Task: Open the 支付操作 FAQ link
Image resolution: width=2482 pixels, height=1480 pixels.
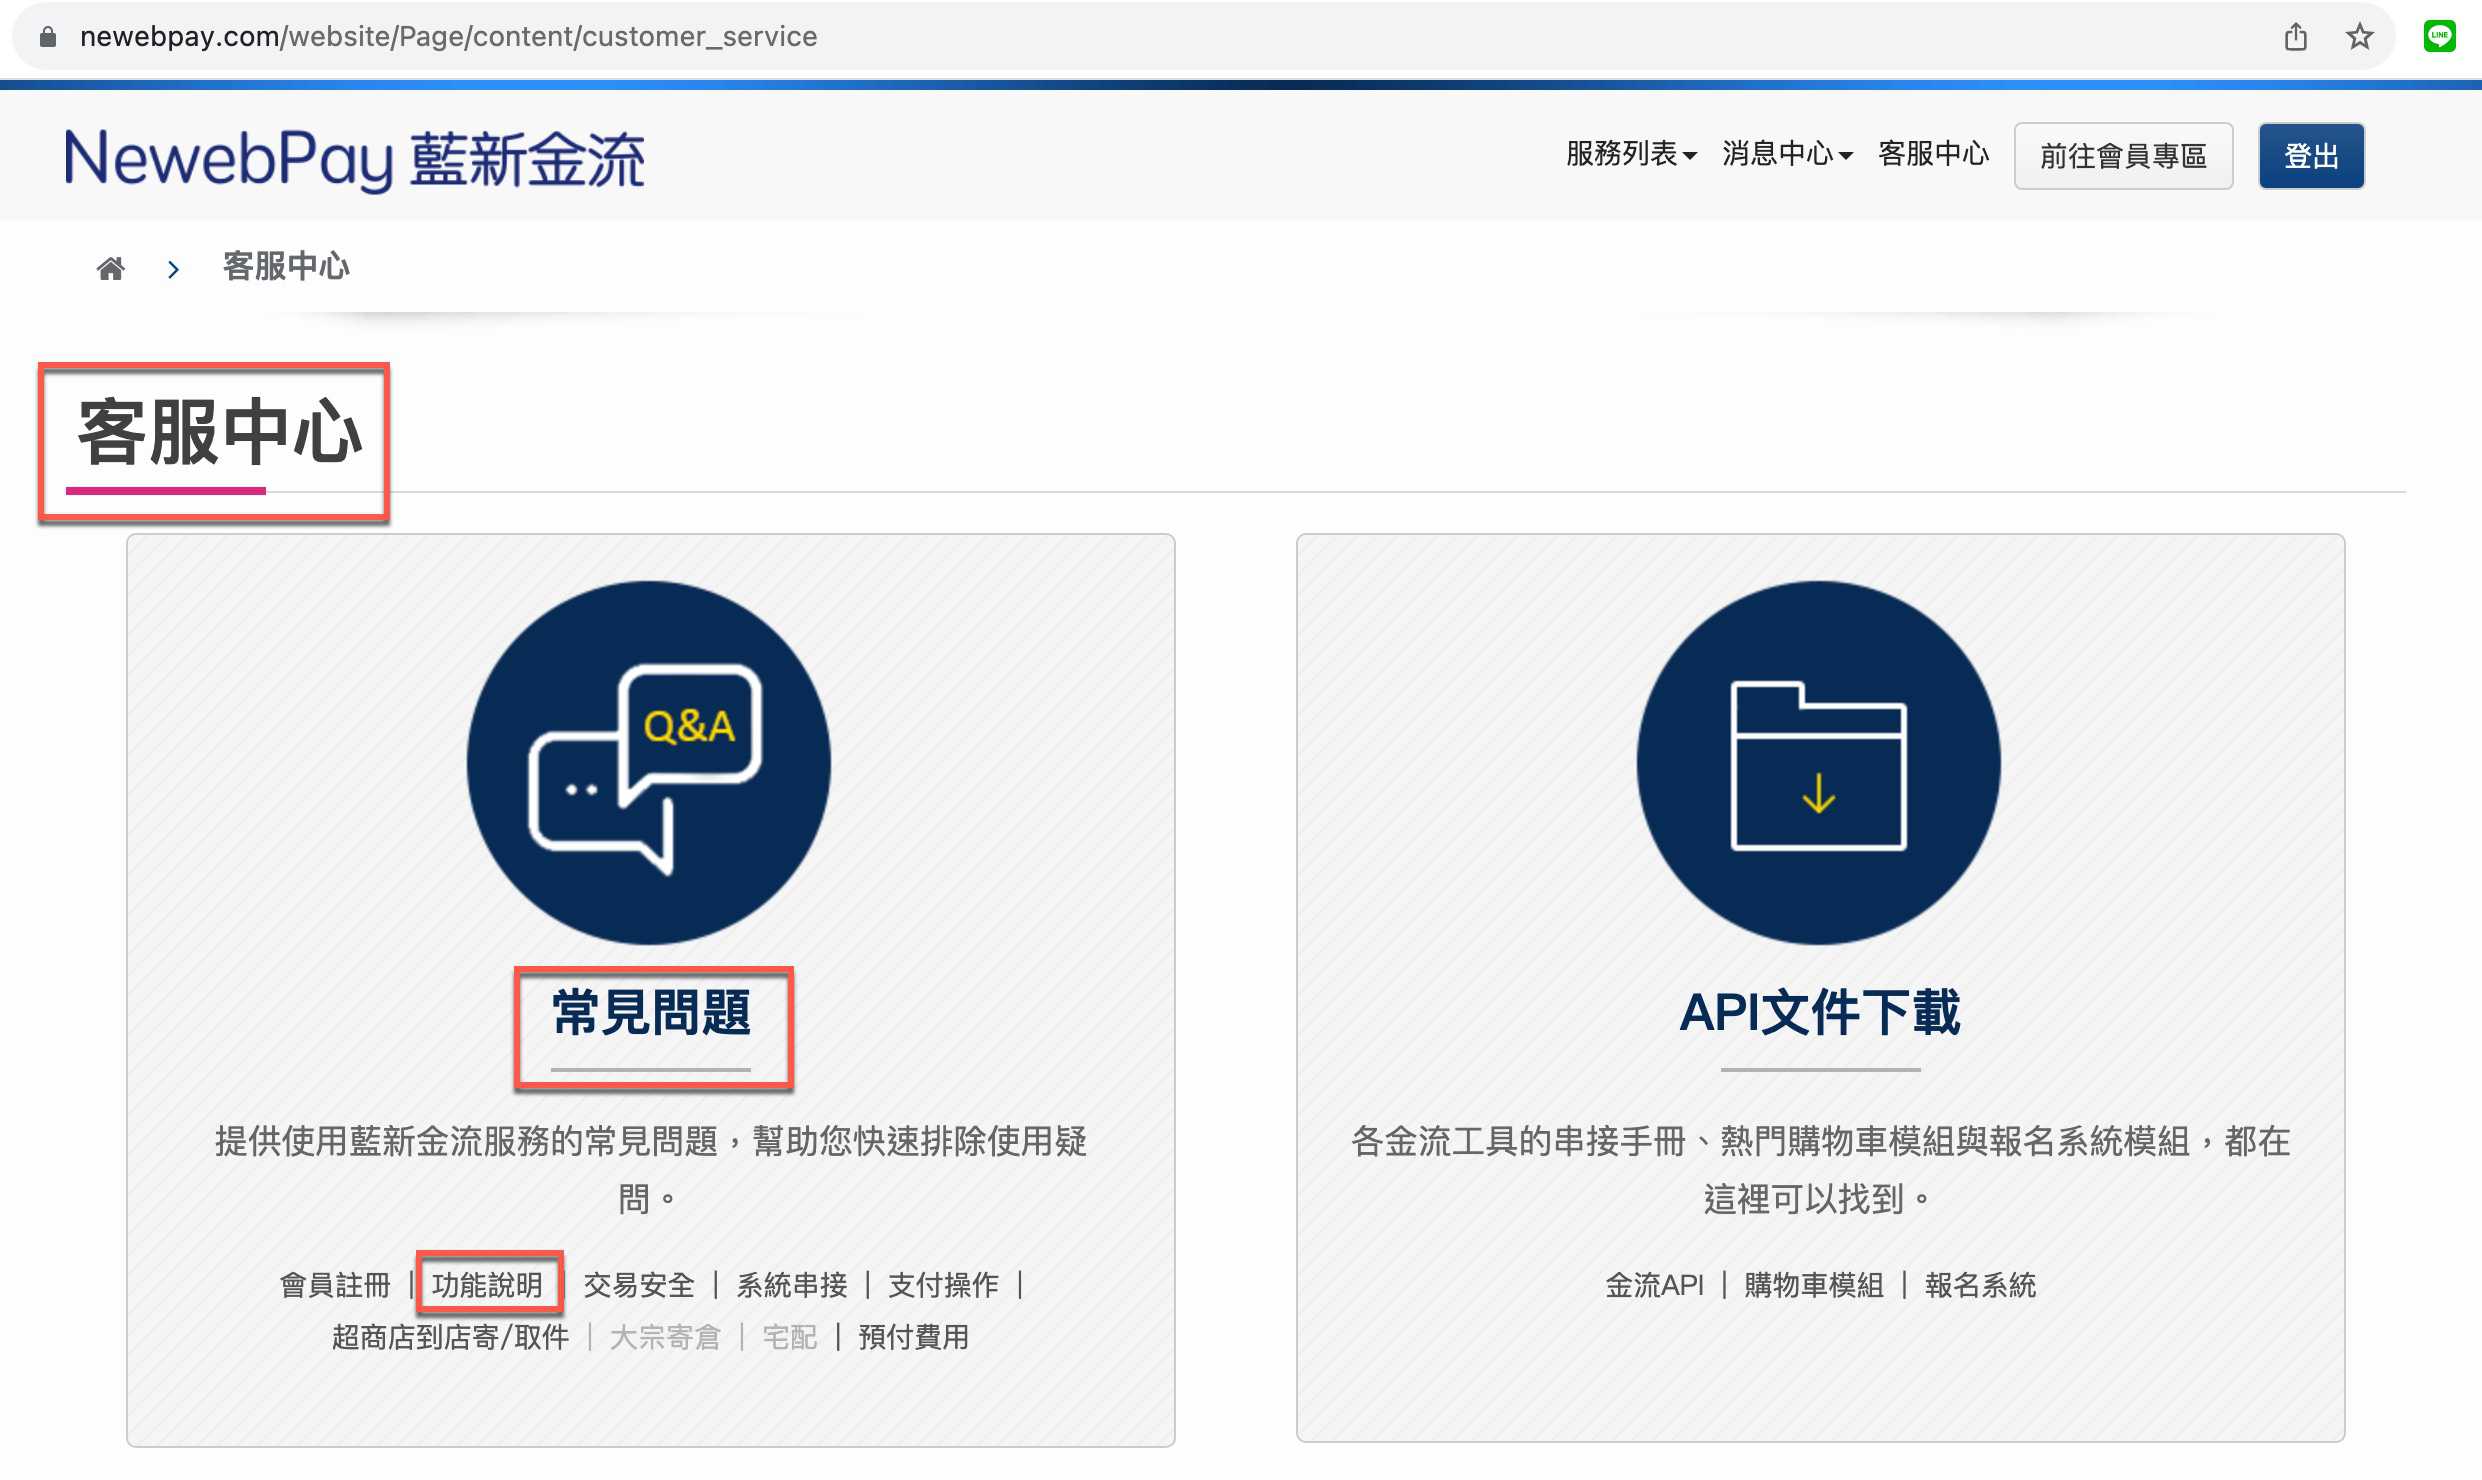Action: tap(944, 1285)
